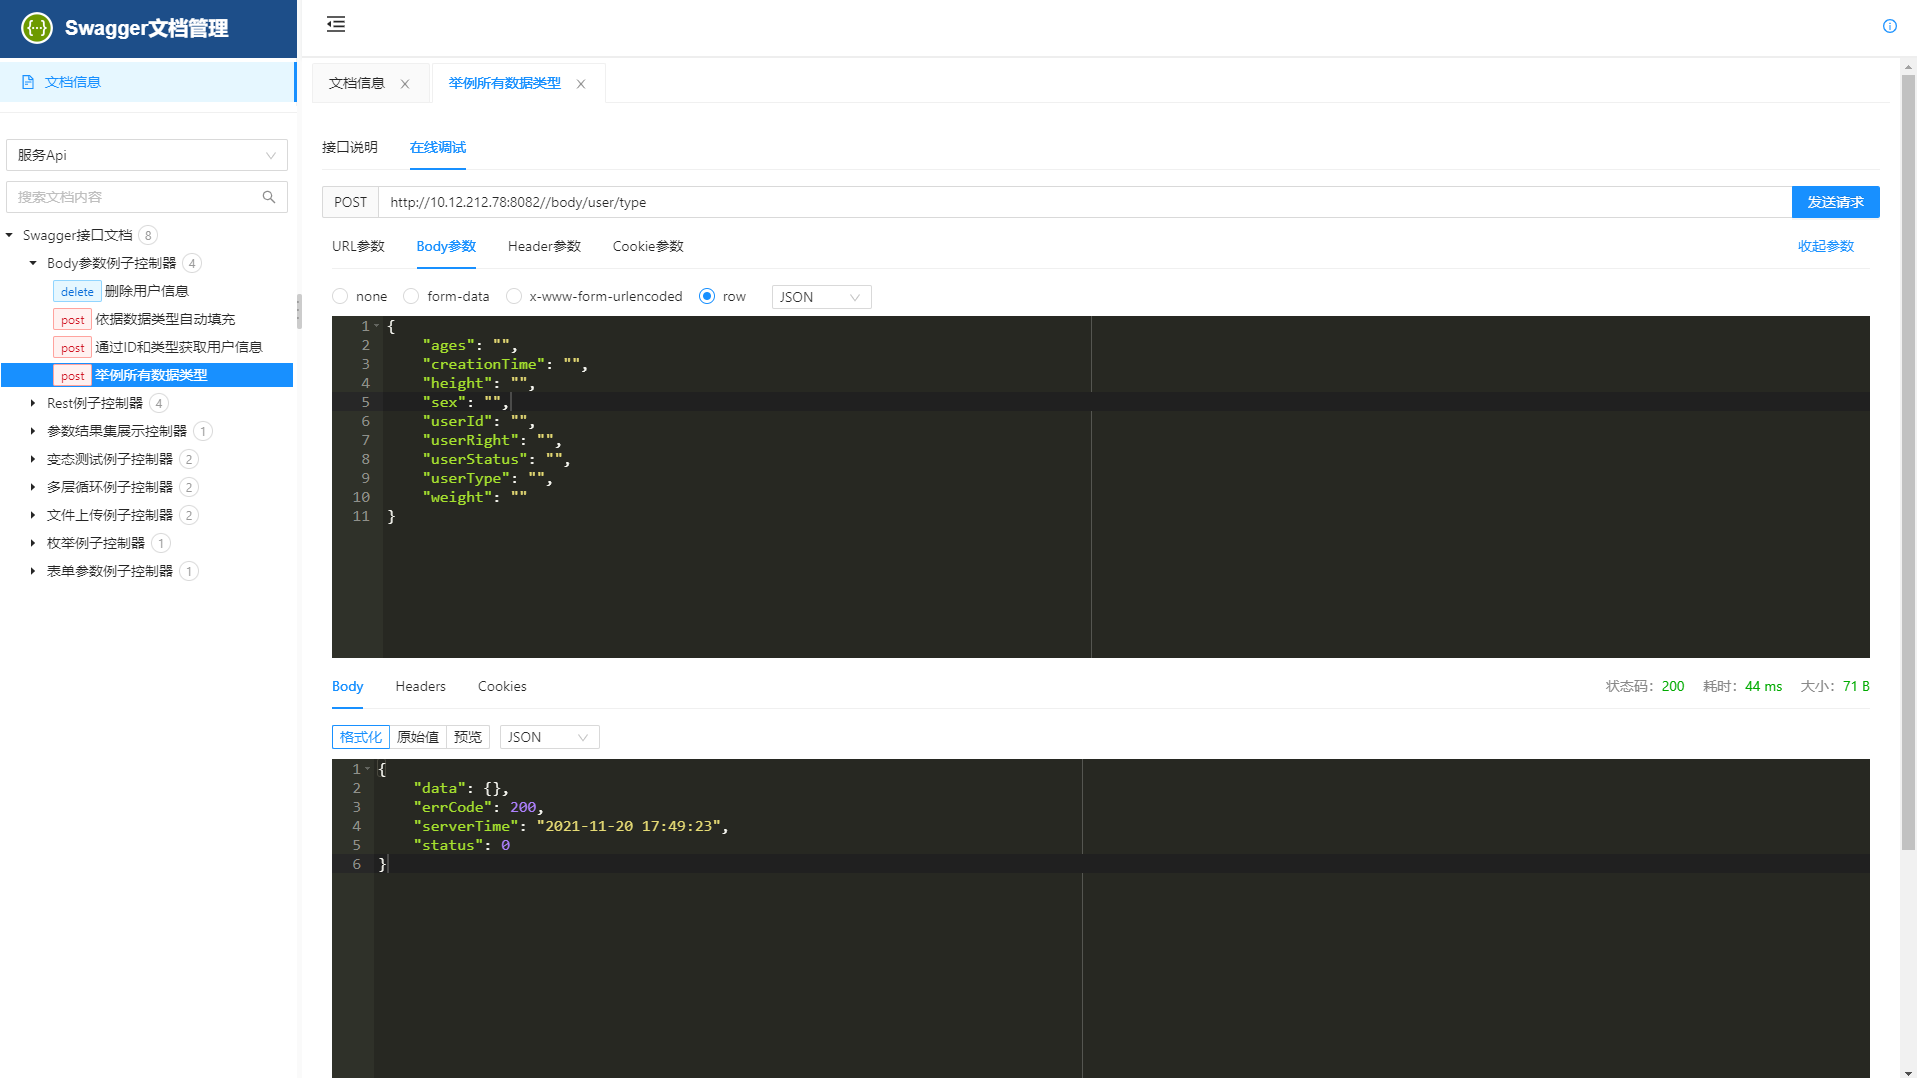Image resolution: width=1917 pixels, height=1078 pixels.
Task: Expand the 文件上传例子控制器 node
Action: tap(33, 515)
